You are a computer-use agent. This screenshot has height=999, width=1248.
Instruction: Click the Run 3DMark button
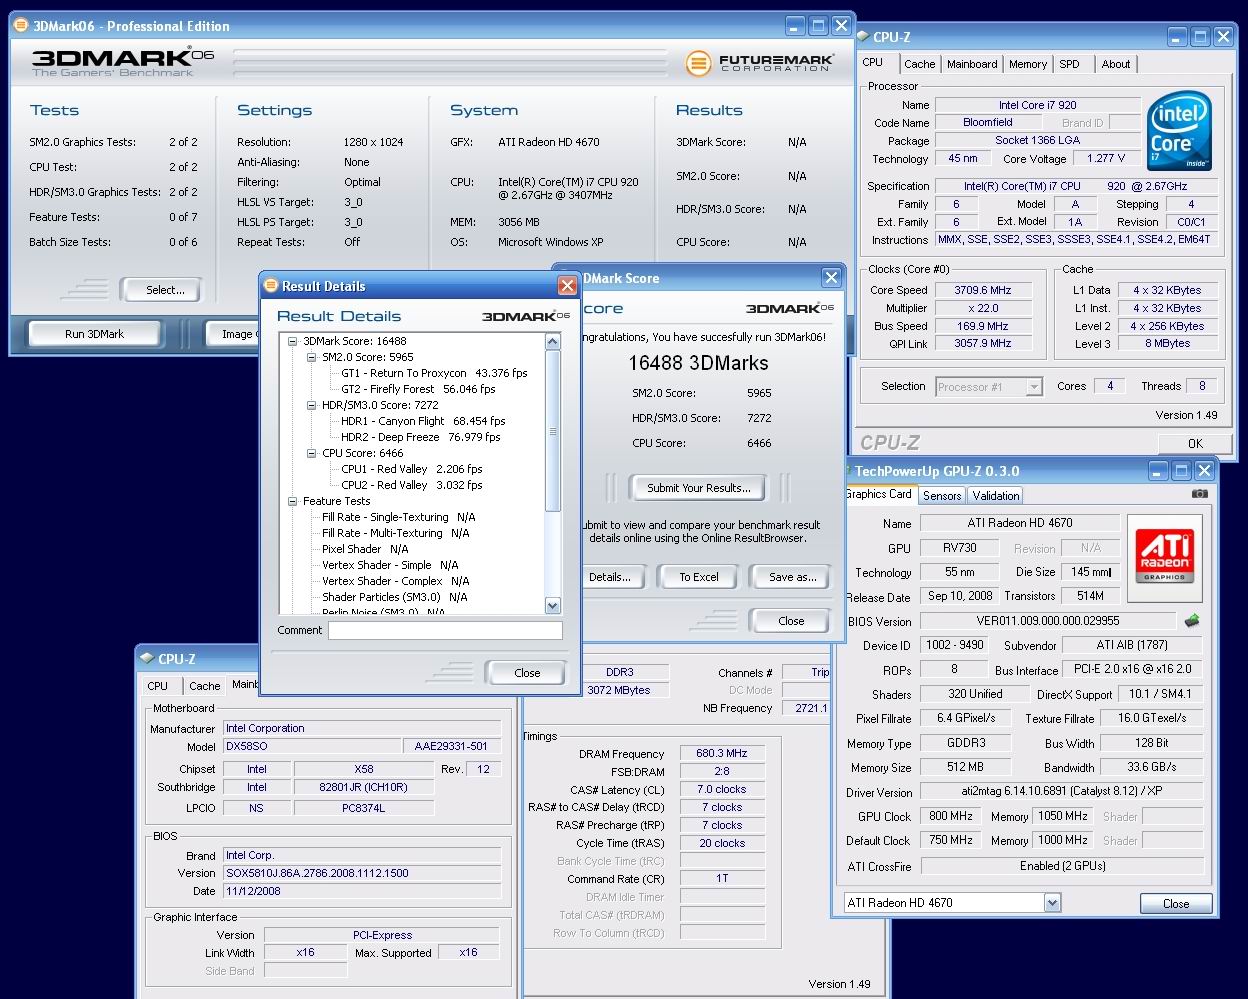(95, 334)
